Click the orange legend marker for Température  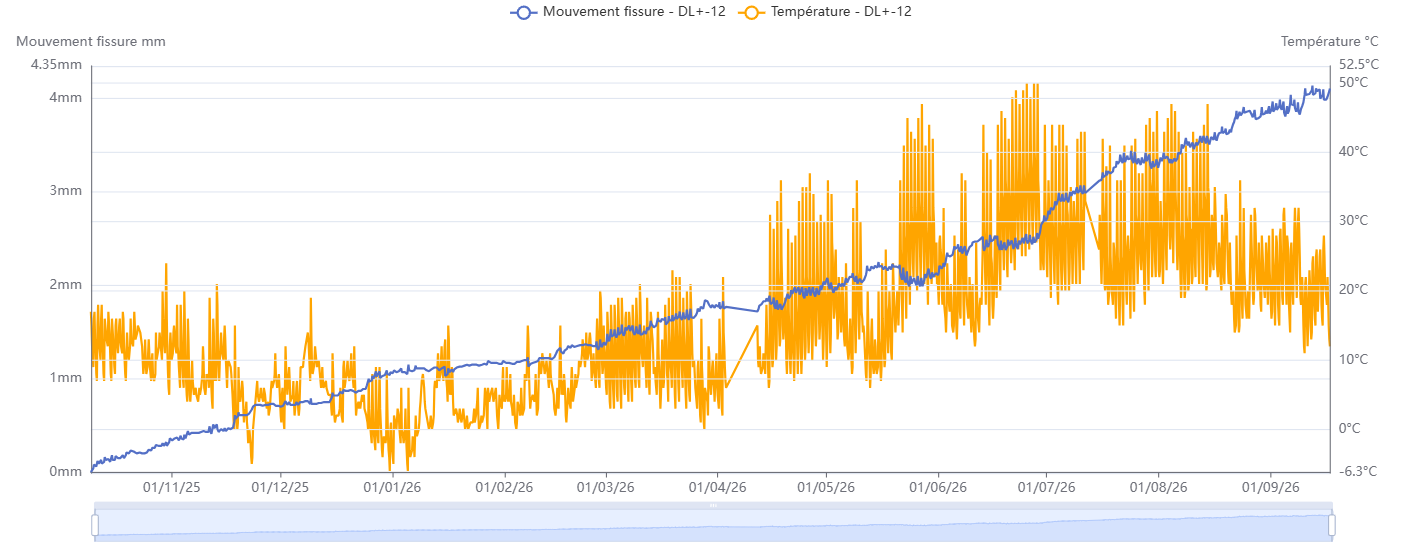click(x=751, y=12)
